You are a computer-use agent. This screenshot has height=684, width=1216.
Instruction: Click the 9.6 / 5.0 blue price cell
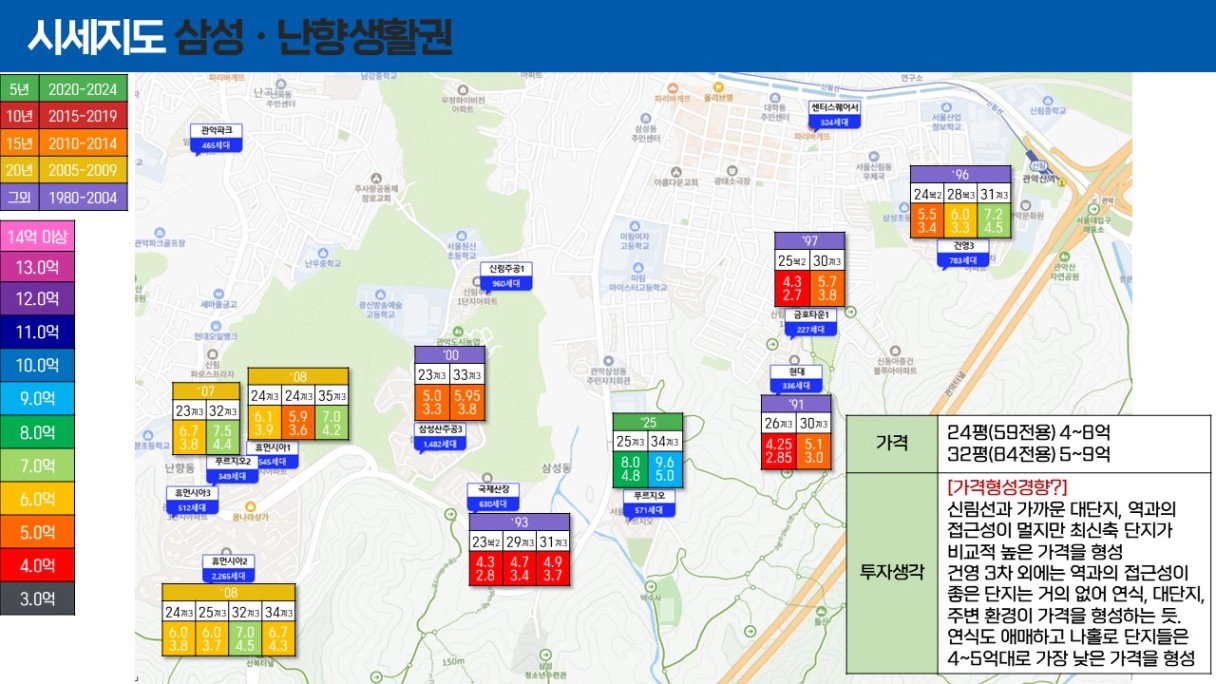[x=665, y=470]
